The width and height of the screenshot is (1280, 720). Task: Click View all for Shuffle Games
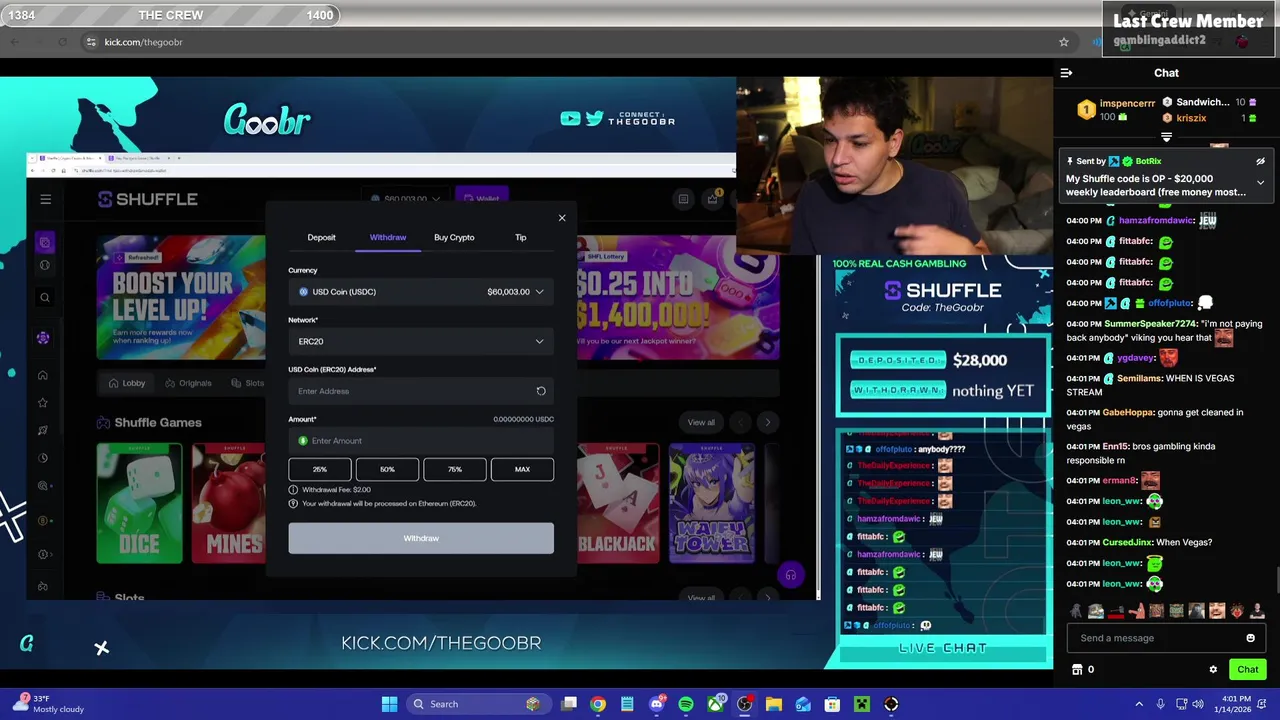click(701, 422)
